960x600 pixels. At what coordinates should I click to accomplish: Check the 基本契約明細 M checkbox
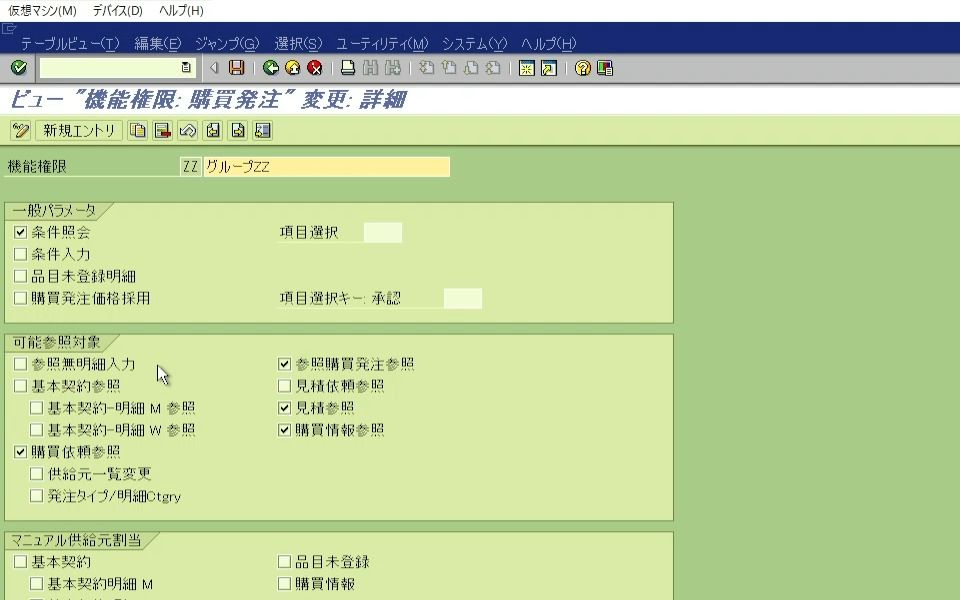click(36, 583)
